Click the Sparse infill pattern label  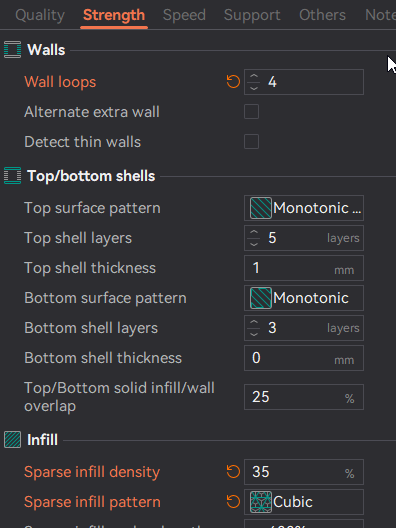pos(92,502)
